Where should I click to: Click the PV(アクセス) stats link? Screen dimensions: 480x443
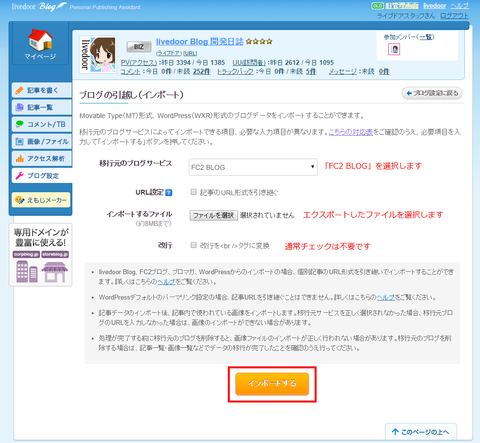coord(139,63)
